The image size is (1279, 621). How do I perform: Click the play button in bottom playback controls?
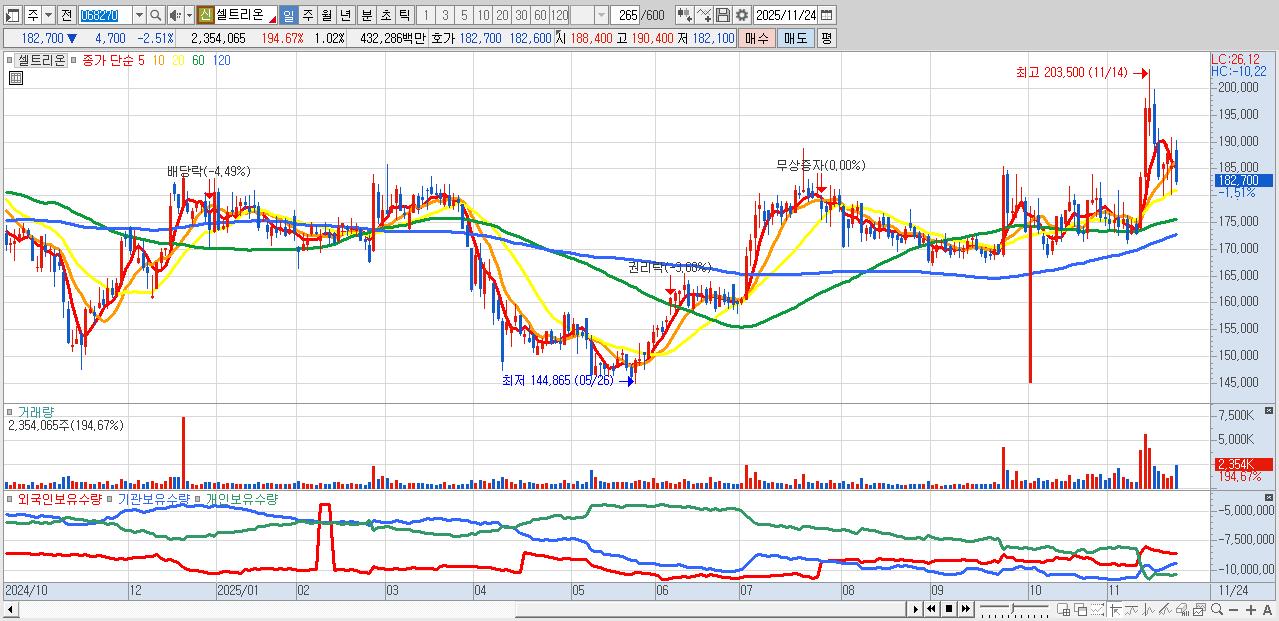(x=916, y=609)
